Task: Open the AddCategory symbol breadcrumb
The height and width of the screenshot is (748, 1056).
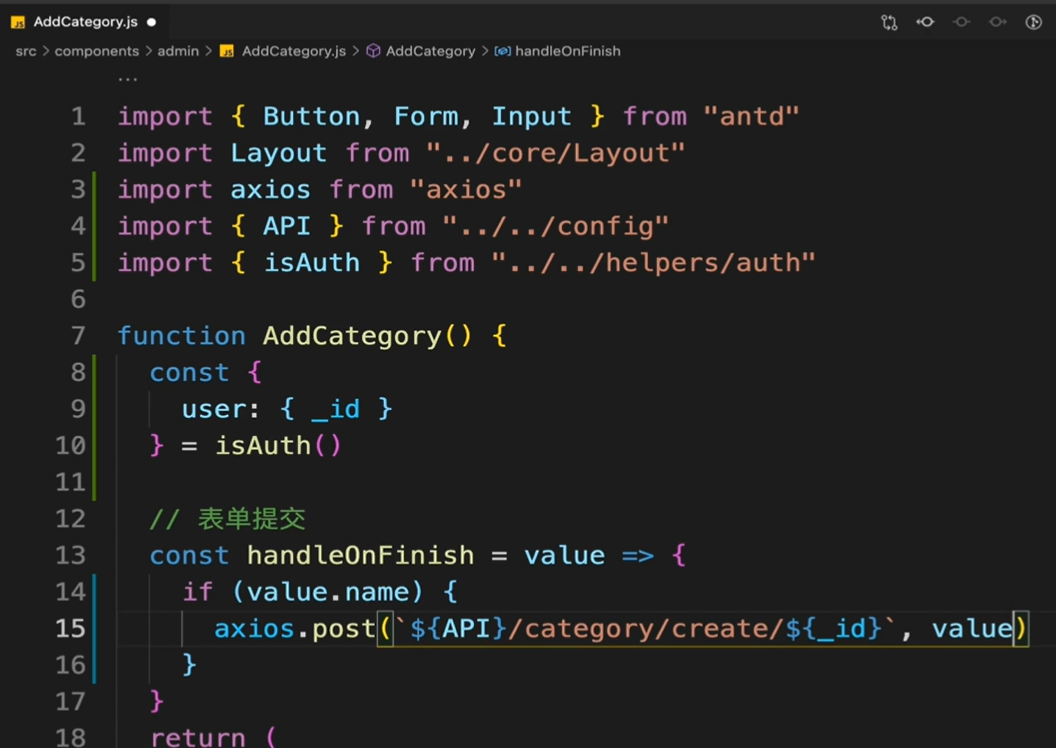Action: click(x=430, y=51)
